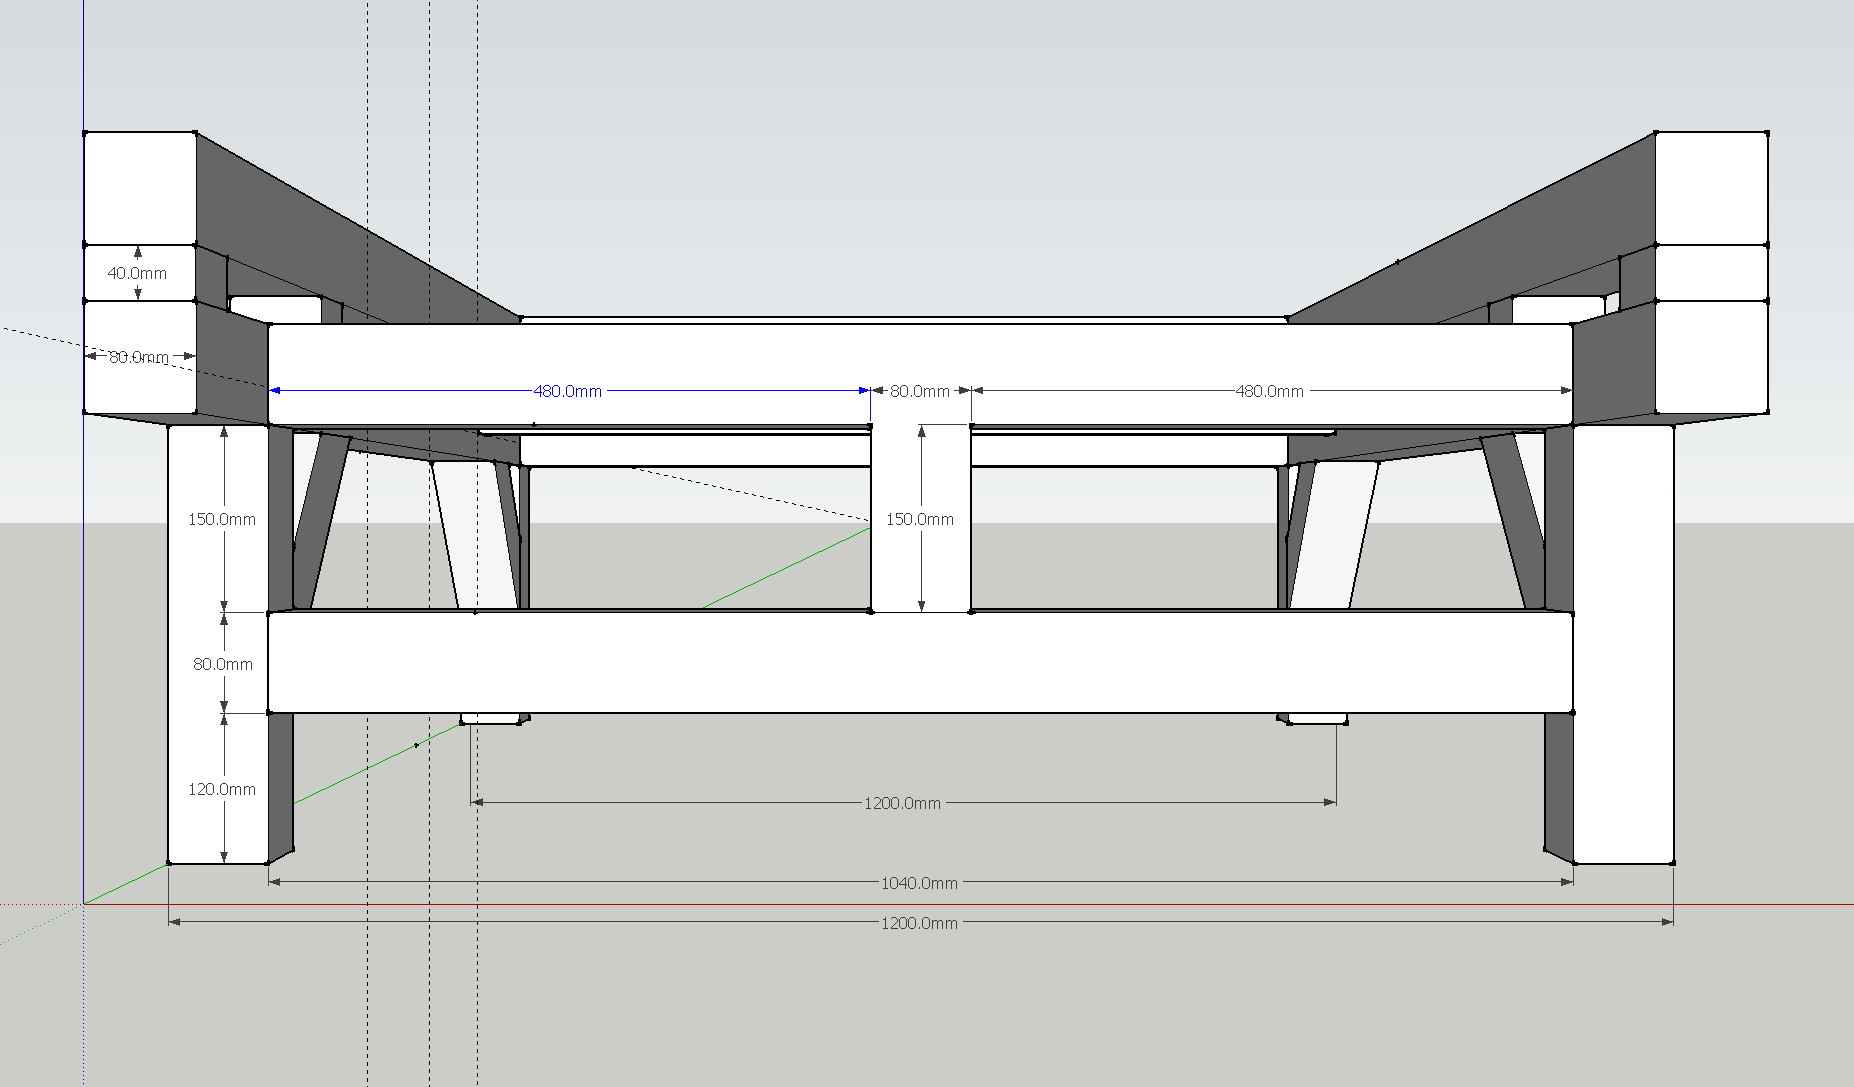The image size is (1854, 1087).
Task: Select the 1040.0mm dimension label
Action: click(x=918, y=883)
